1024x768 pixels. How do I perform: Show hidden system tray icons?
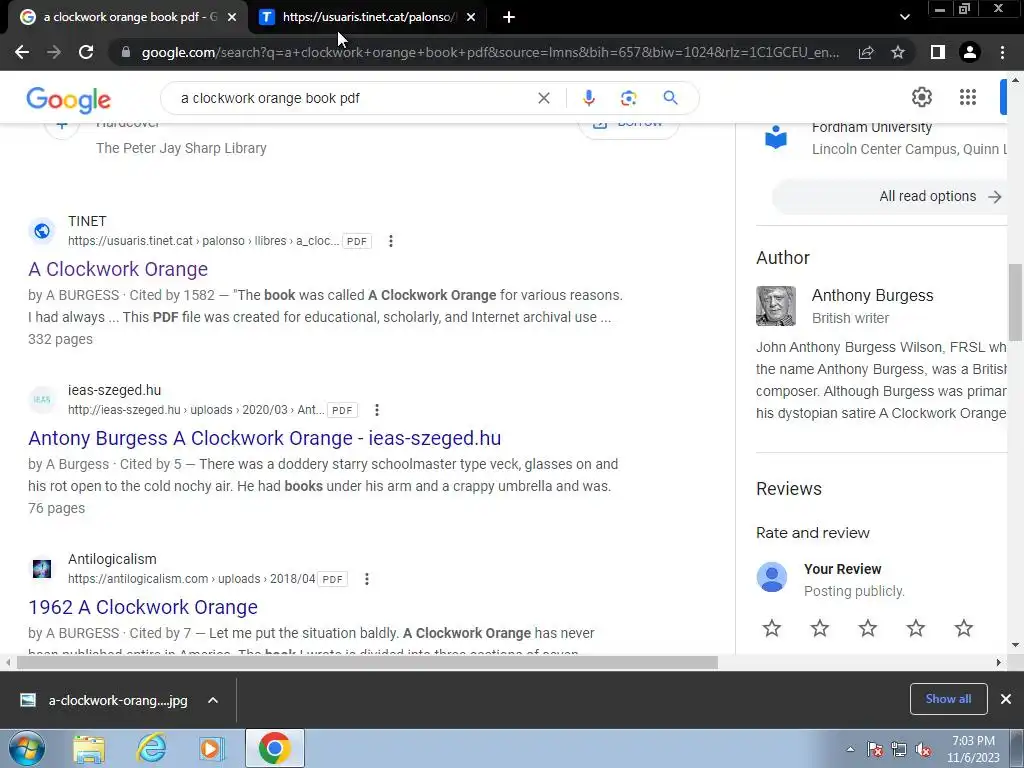pos(850,750)
